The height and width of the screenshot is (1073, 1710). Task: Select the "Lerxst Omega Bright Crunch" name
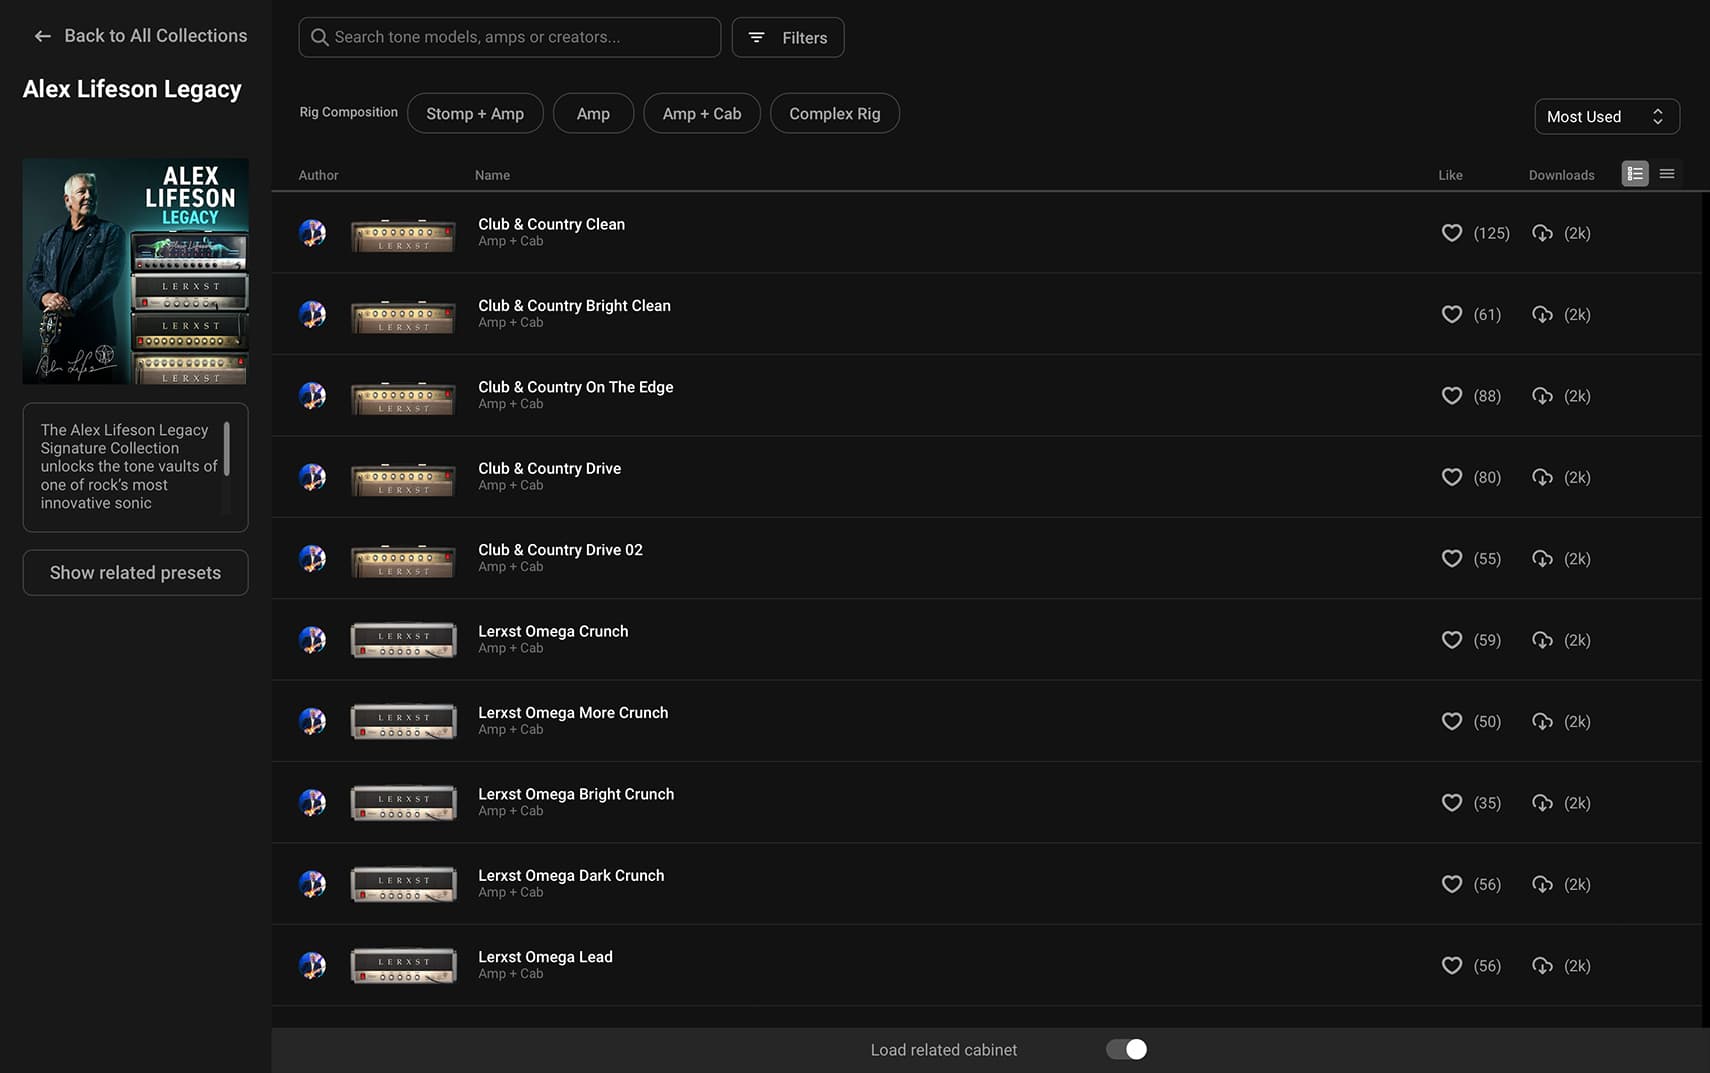pyautogui.click(x=576, y=794)
